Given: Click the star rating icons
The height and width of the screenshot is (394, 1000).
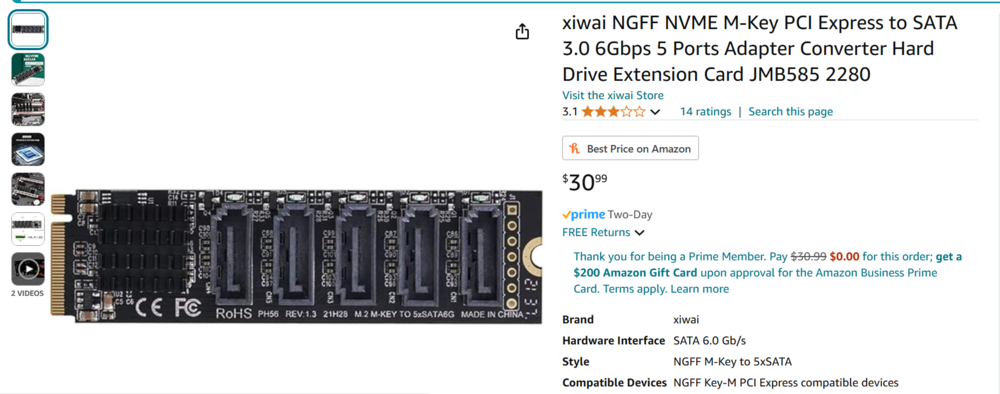Looking at the screenshot, I should pos(613,112).
